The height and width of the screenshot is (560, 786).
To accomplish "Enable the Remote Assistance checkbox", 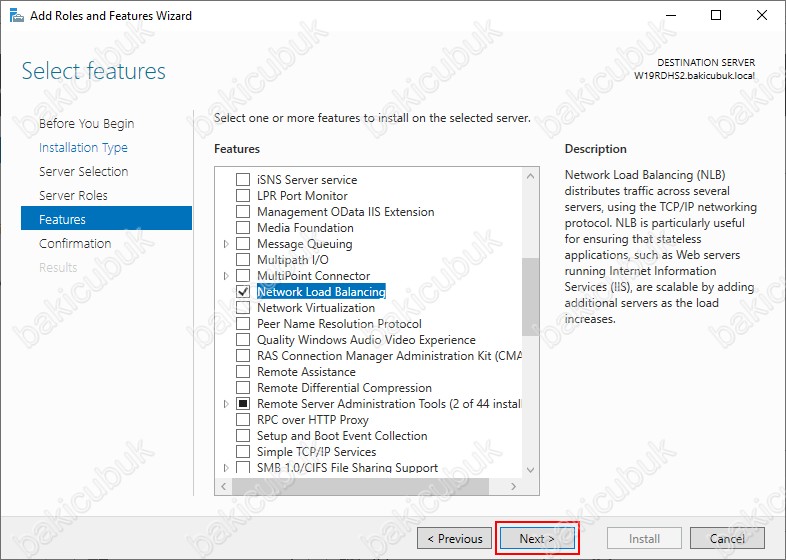I will (243, 372).
